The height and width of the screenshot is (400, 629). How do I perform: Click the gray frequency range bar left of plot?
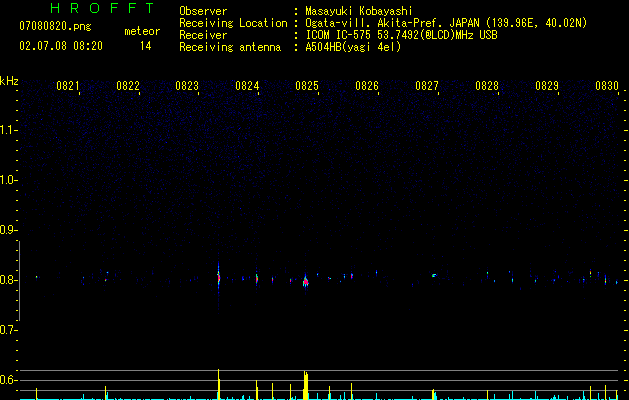(x=19, y=281)
